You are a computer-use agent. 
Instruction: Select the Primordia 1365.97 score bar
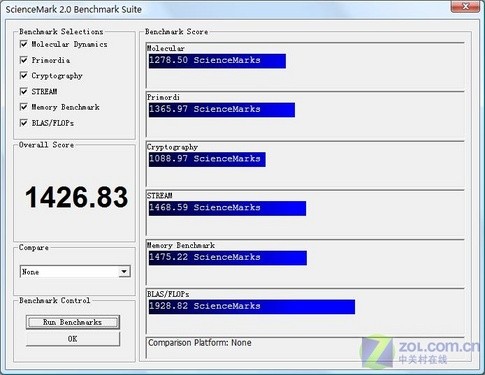coord(222,110)
